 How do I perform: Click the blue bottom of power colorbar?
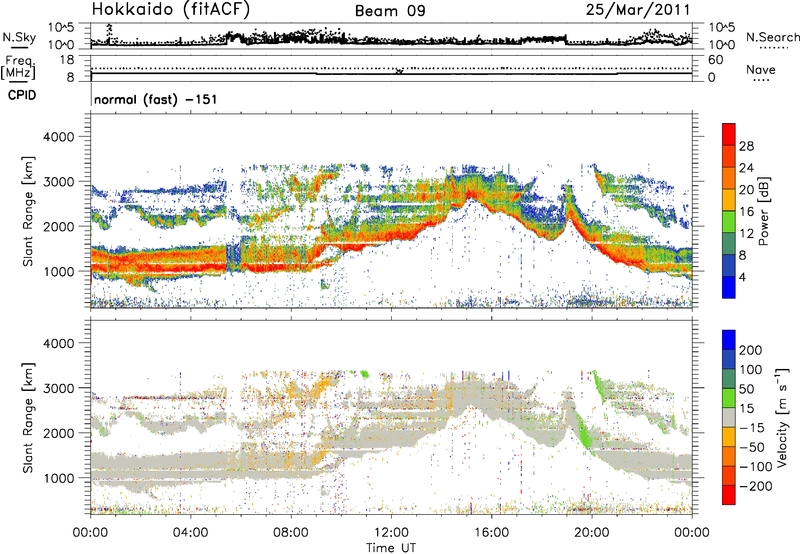click(729, 287)
